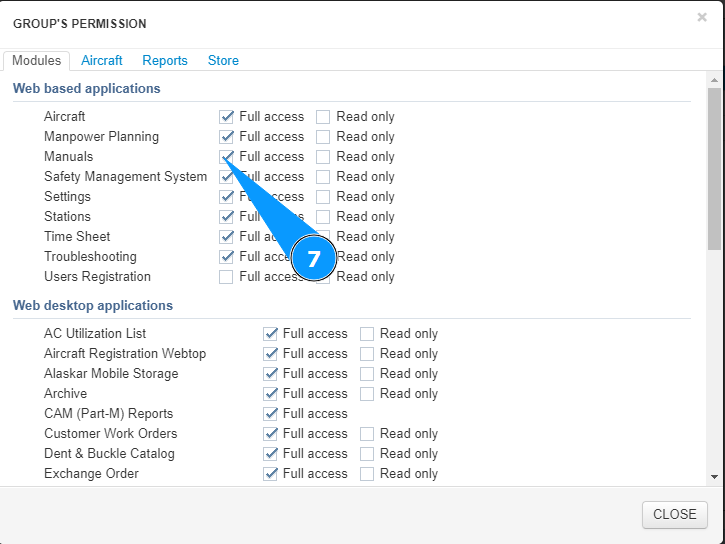Uncheck Full access for Aircraft module
The image size is (725, 544).
227,117
